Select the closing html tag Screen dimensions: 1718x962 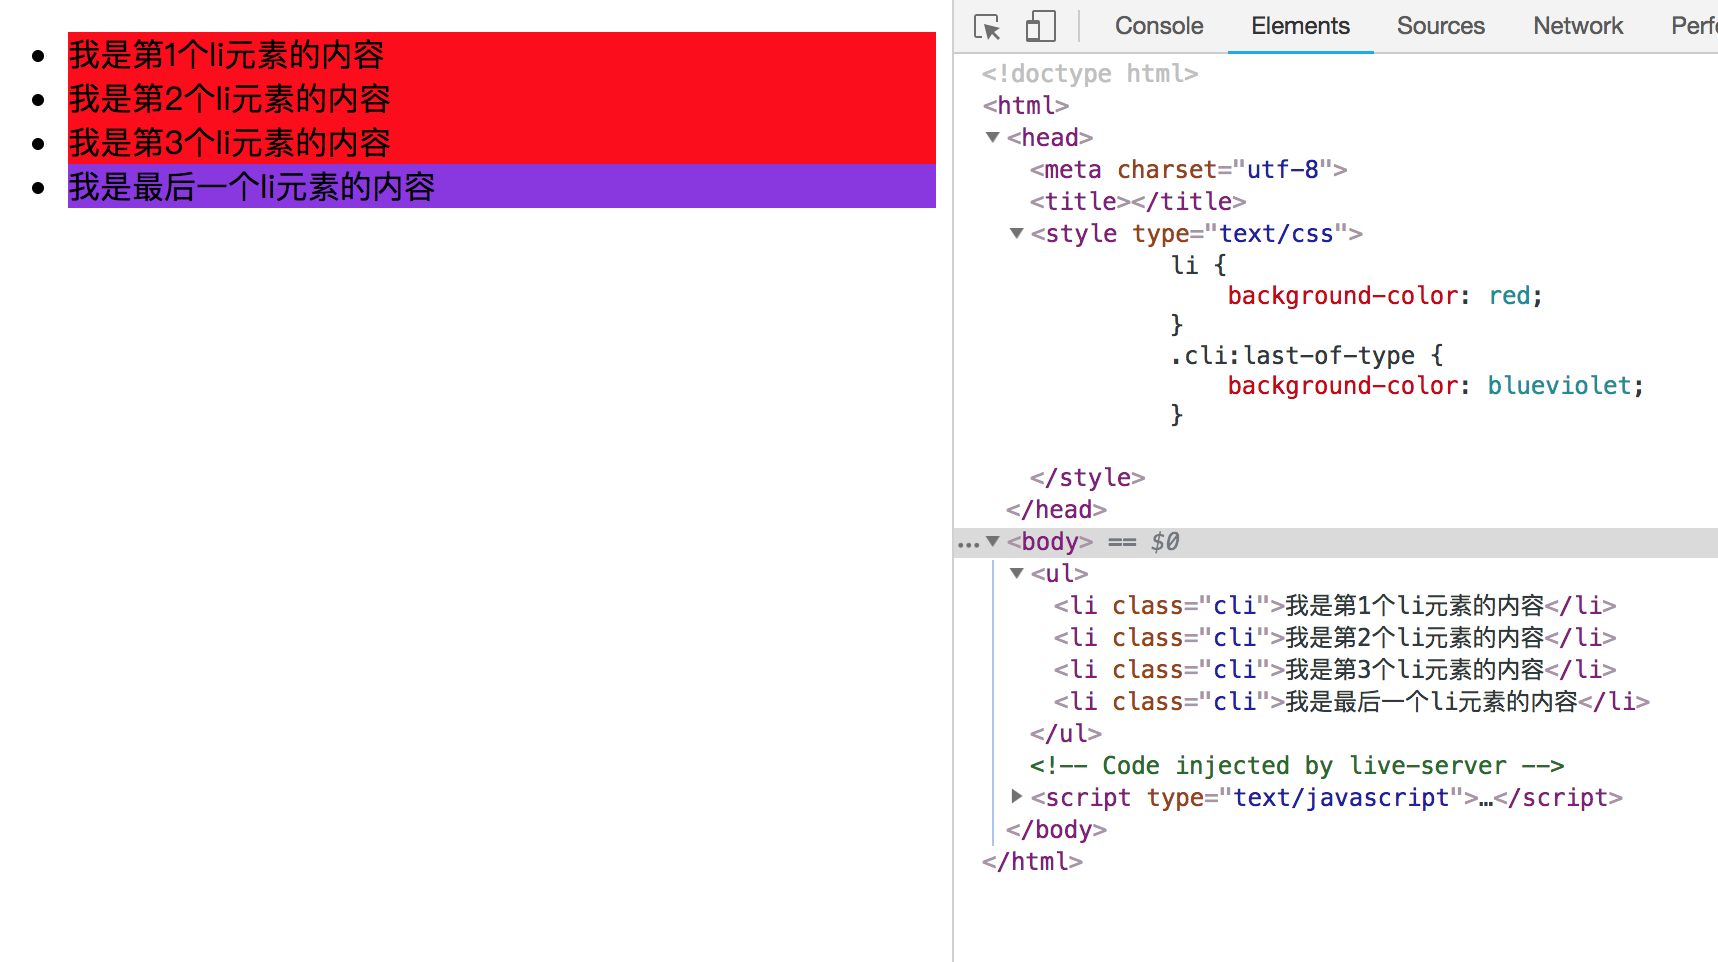pos(1033,861)
